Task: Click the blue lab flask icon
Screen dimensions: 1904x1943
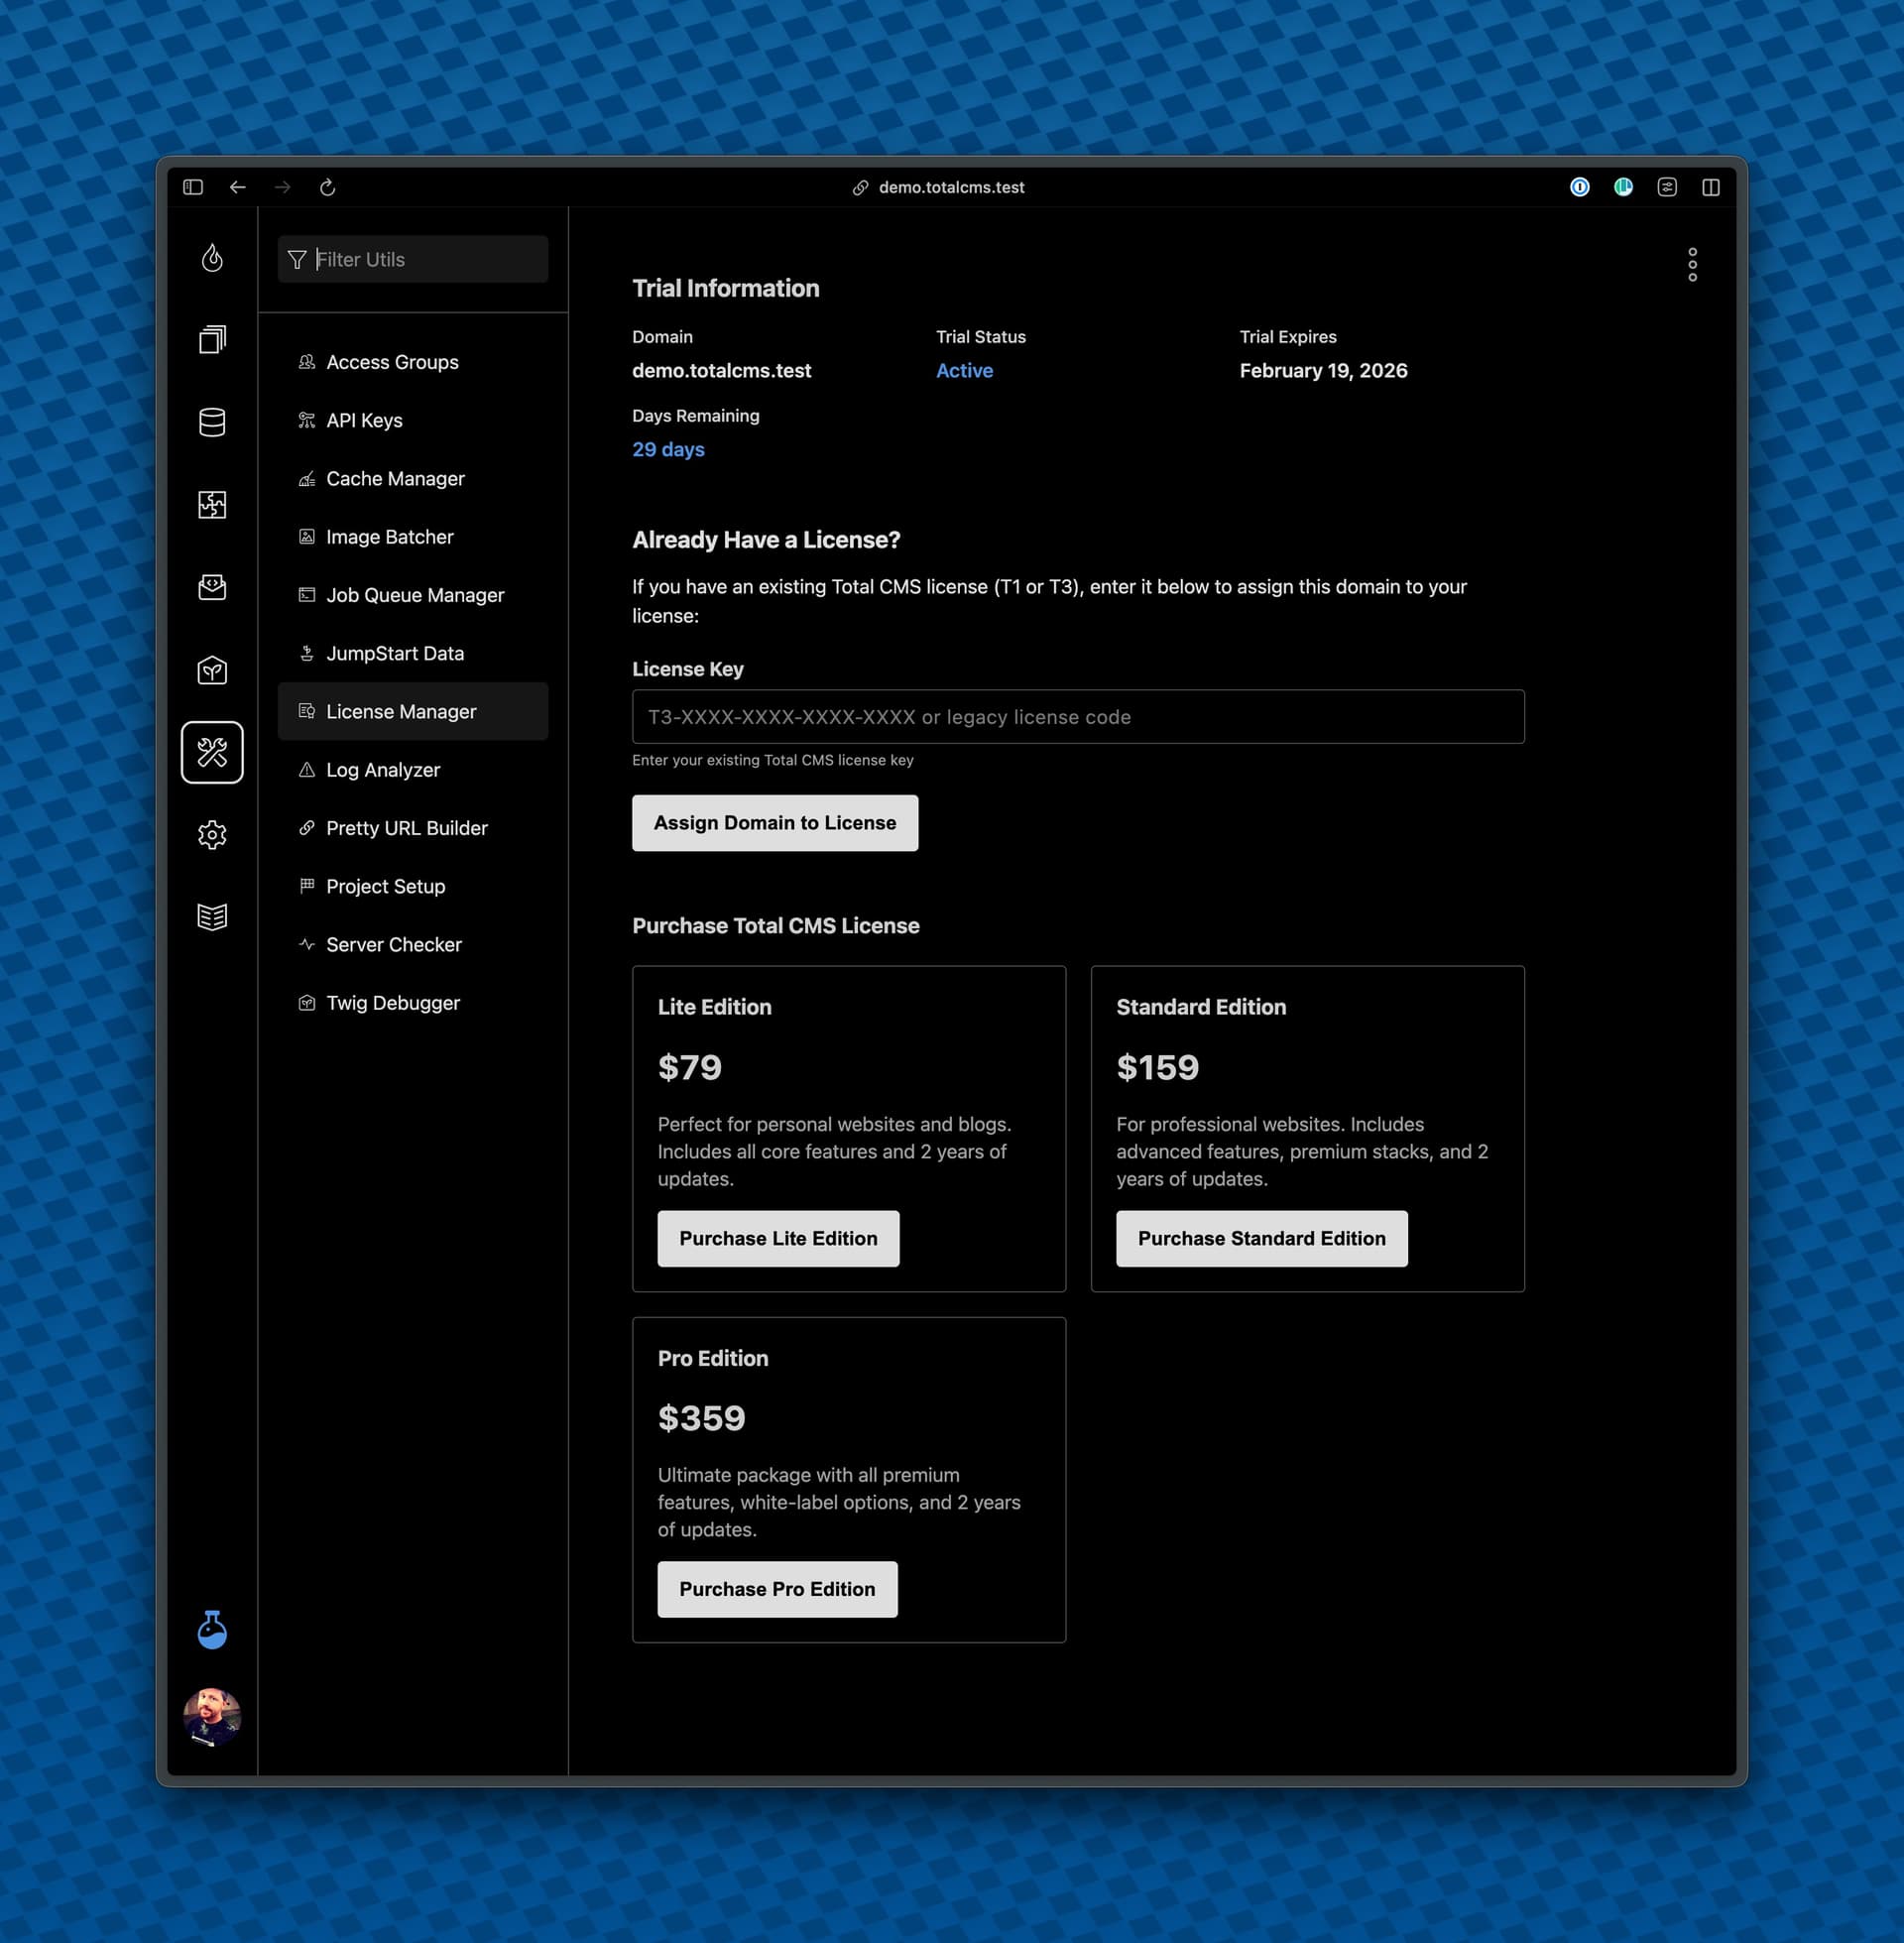Action: pyautogui.click(x=212, y=1630)
